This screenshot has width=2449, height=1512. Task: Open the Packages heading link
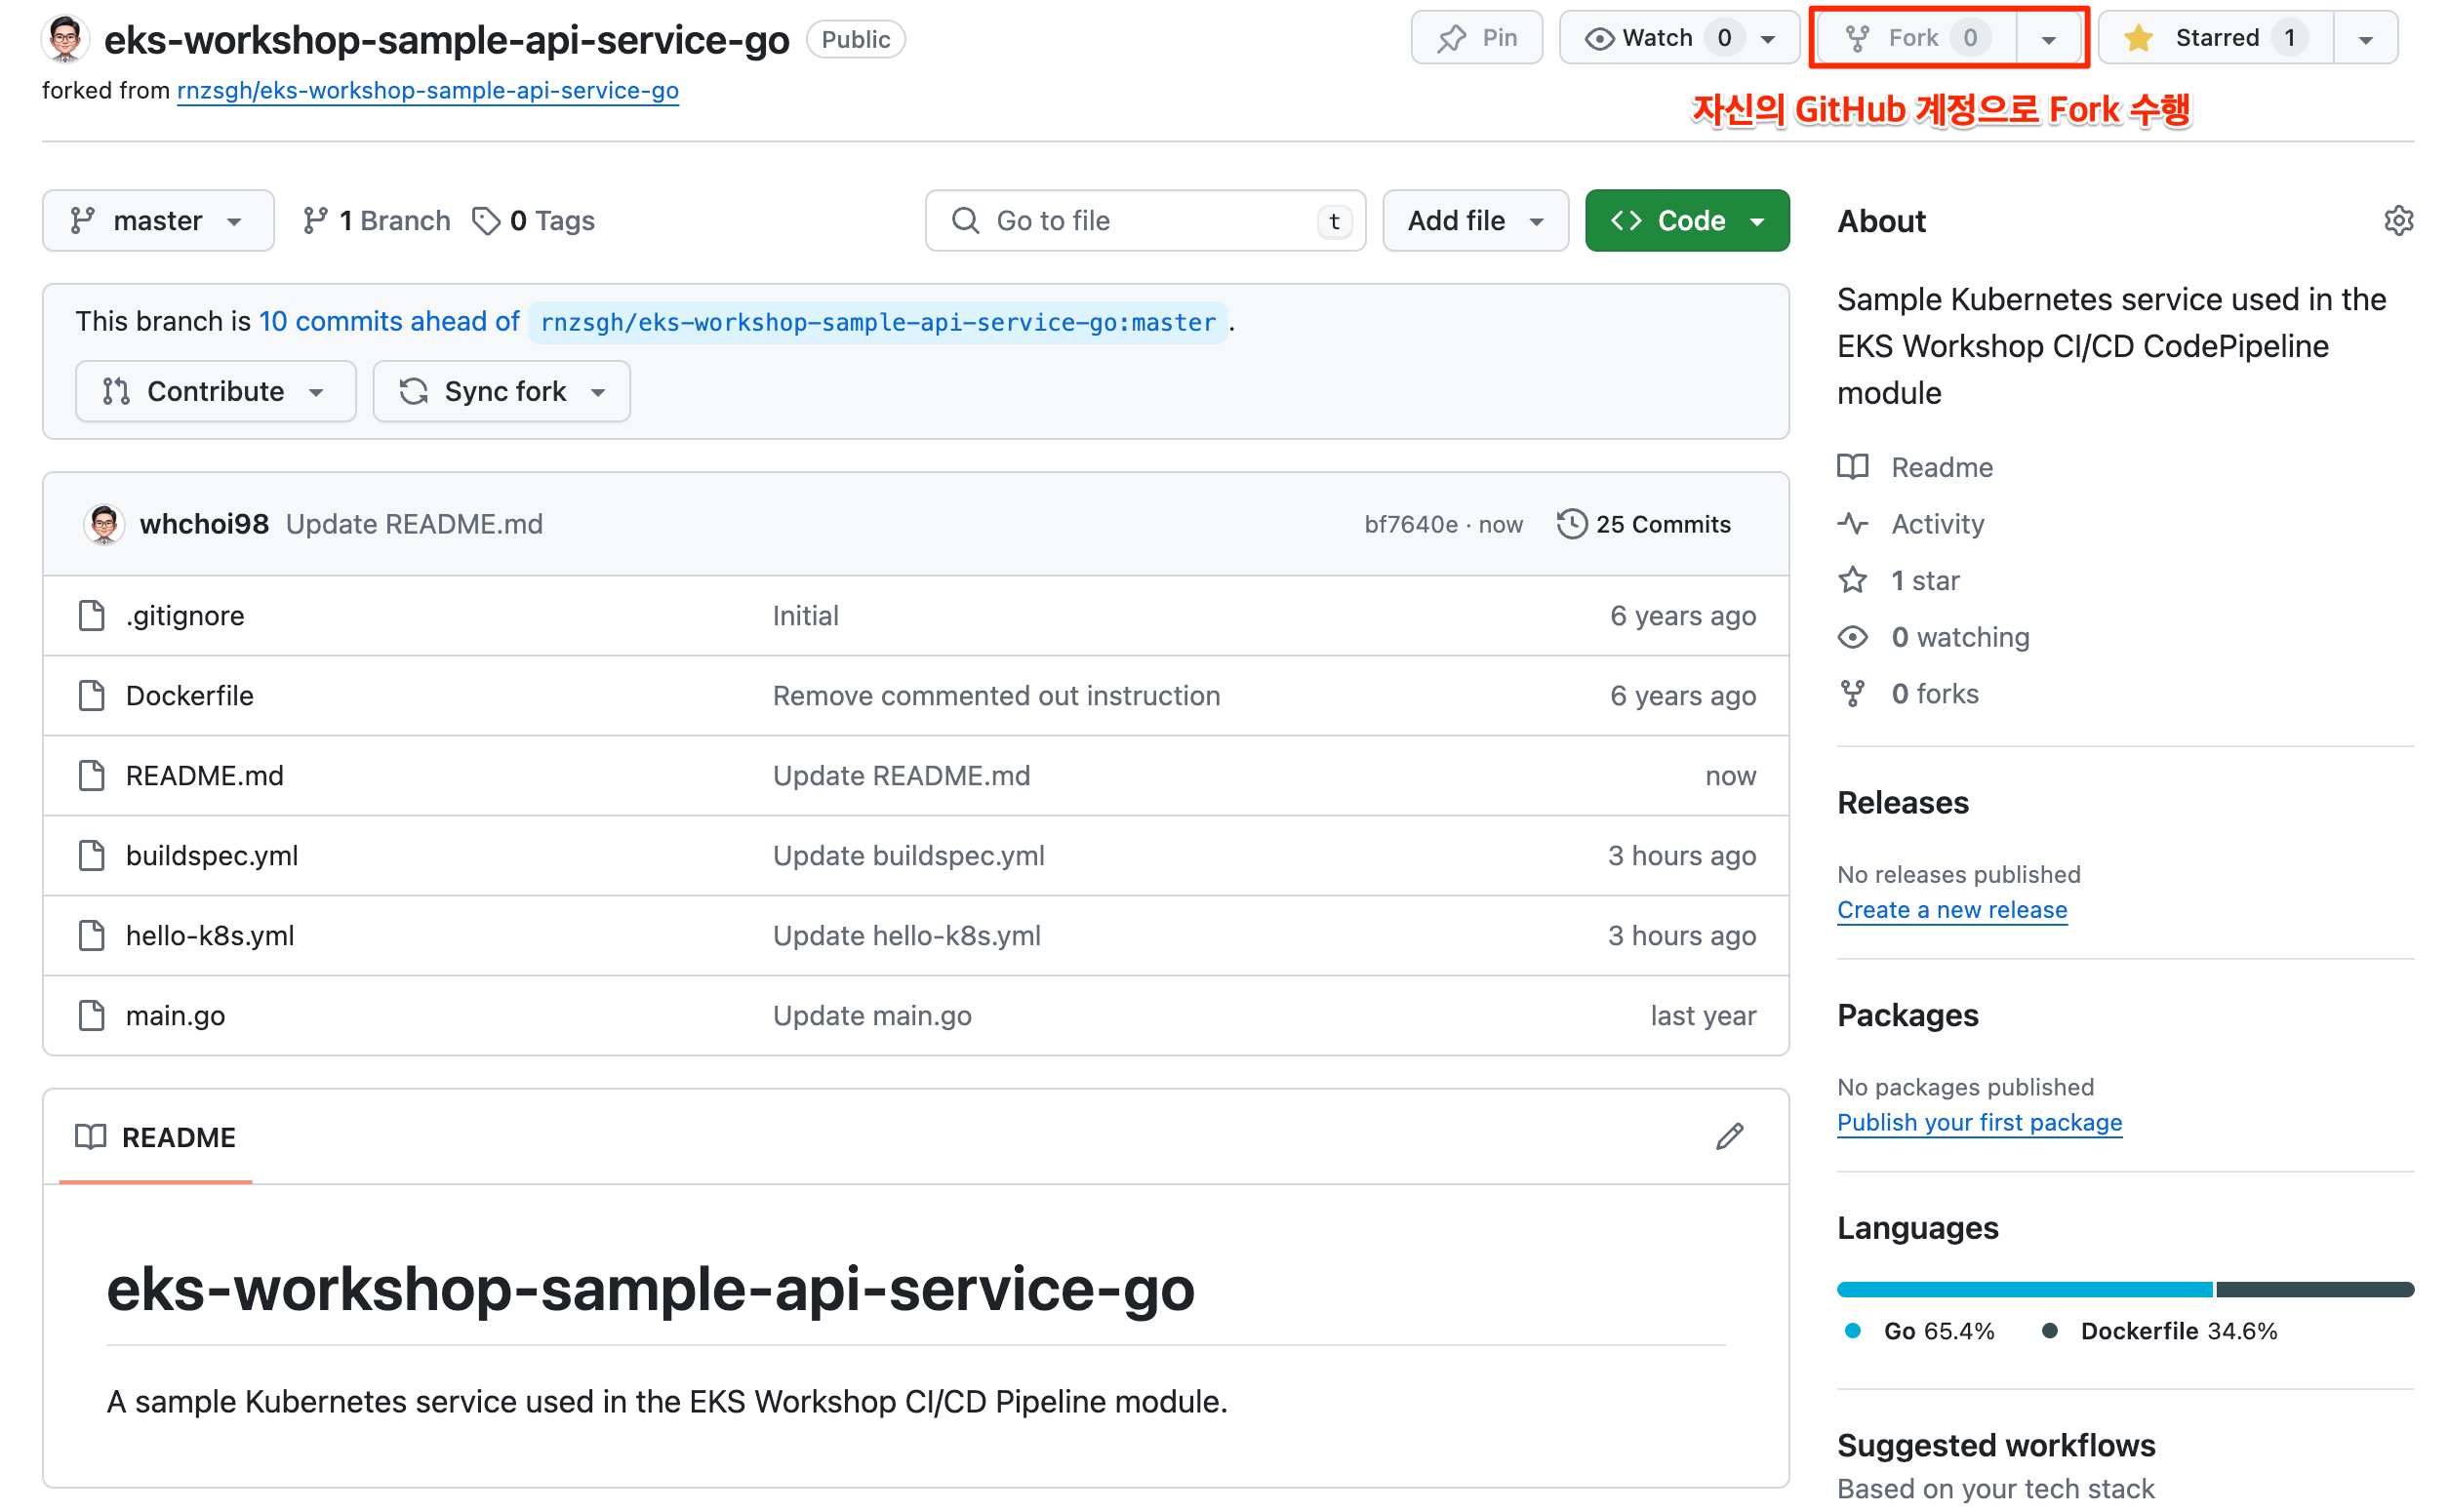(1908, 1016)
